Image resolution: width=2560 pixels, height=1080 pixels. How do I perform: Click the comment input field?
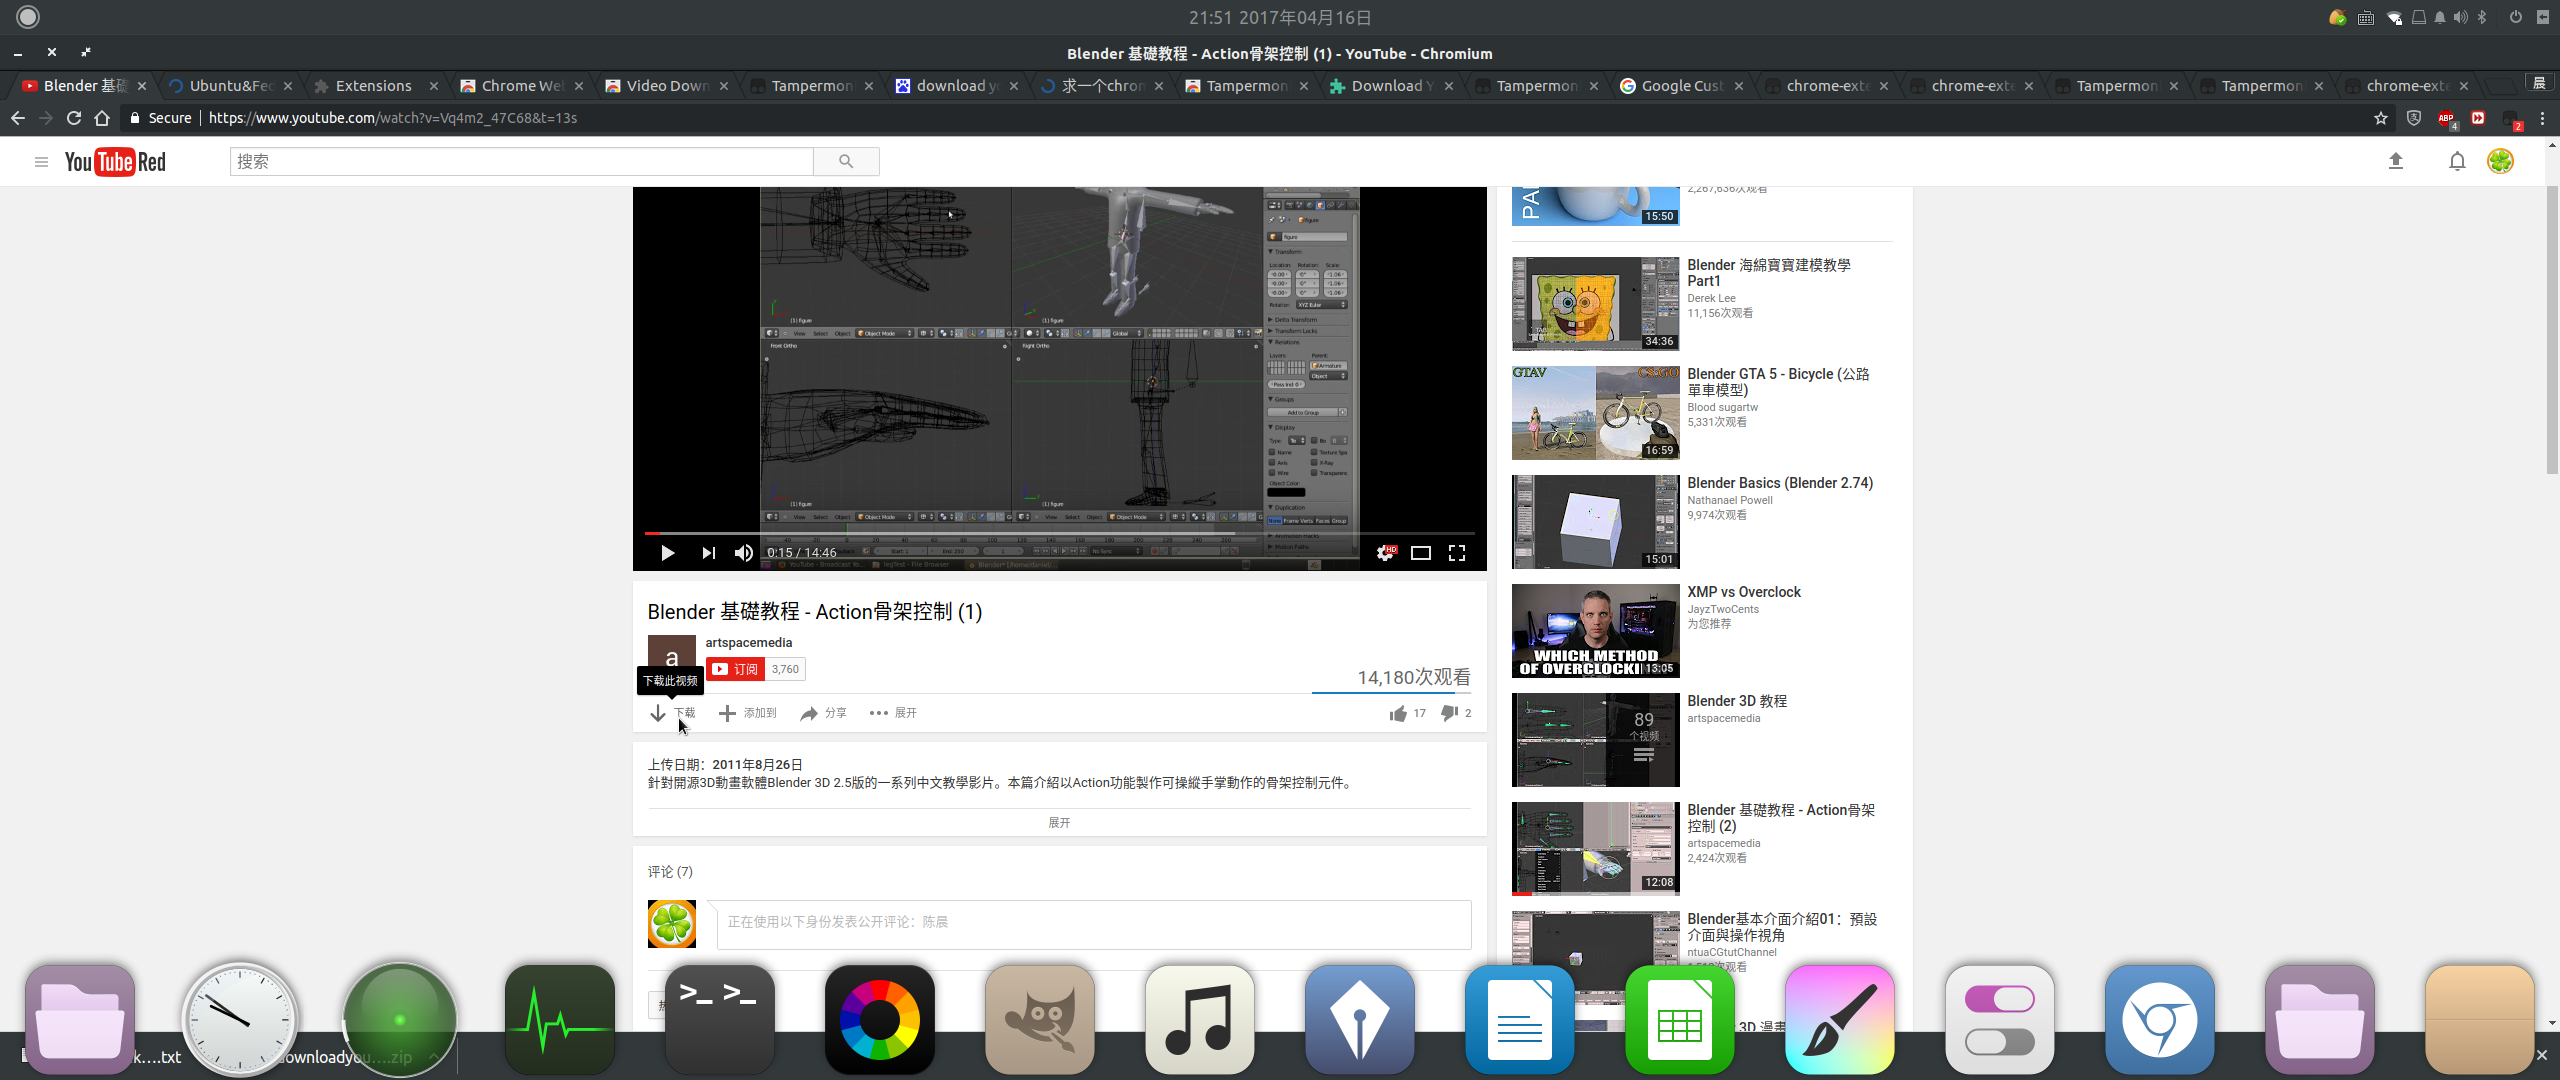pos(1094,924)
